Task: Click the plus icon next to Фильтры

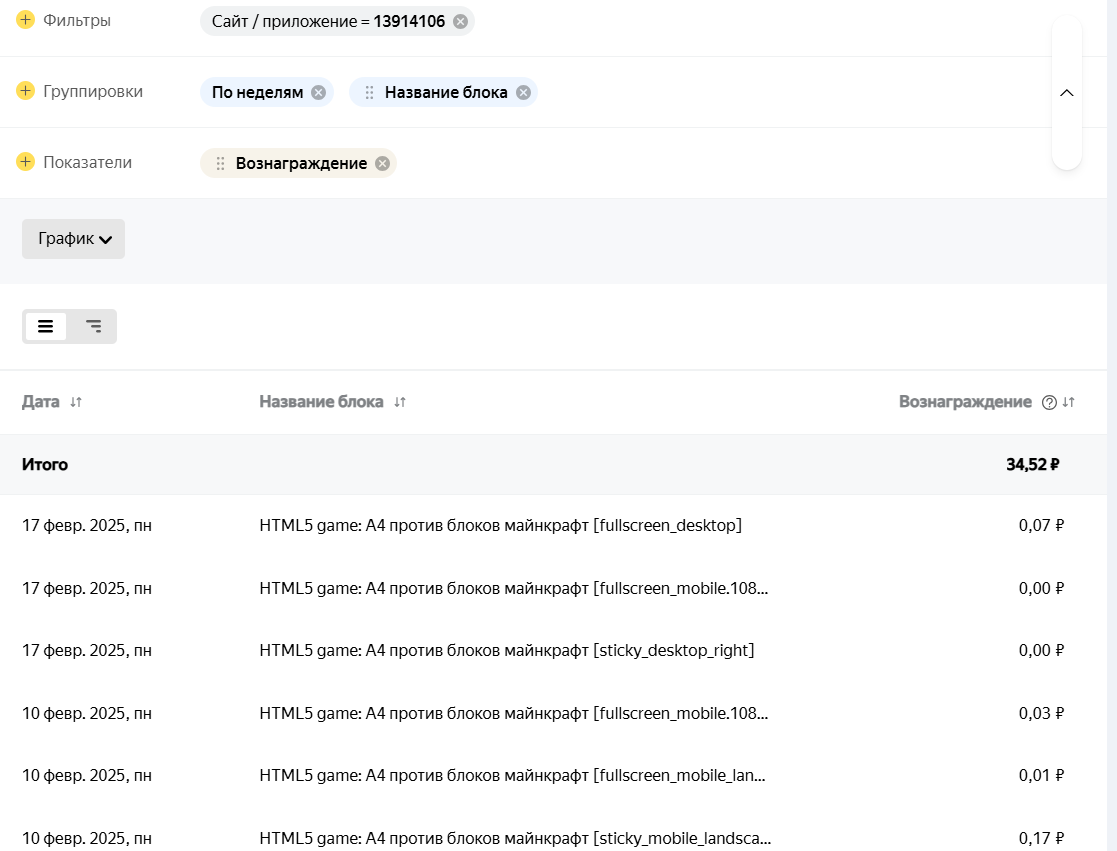Action: (26, 20)
